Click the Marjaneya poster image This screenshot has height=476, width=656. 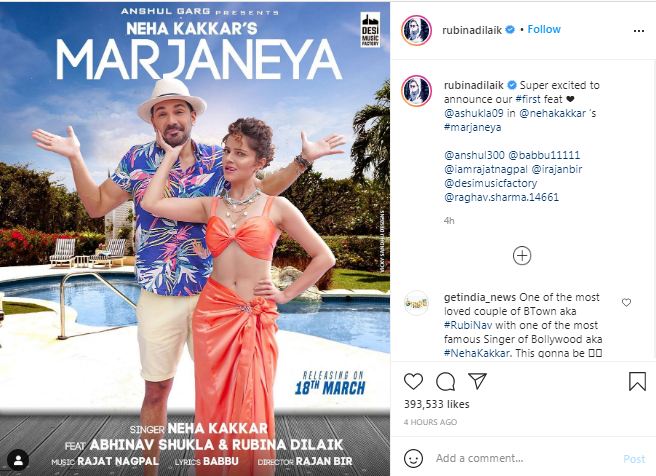(195, 238)
